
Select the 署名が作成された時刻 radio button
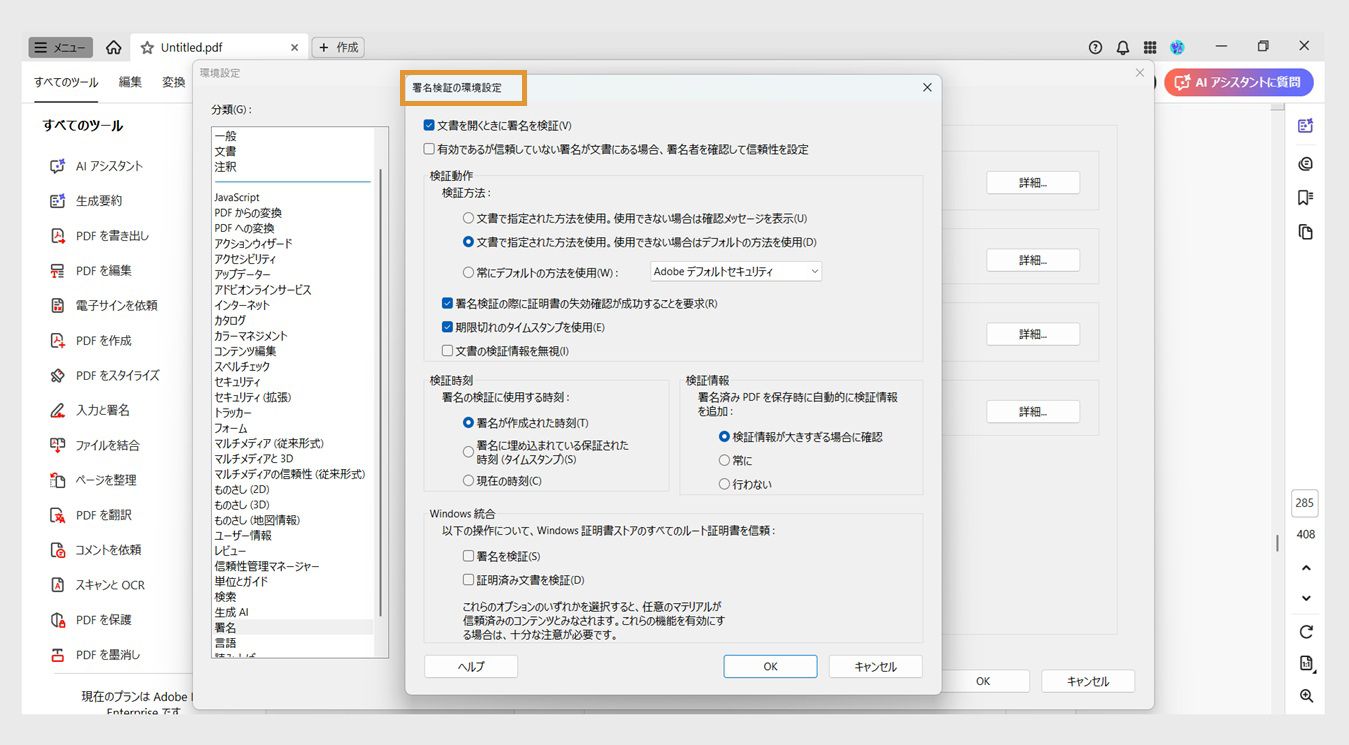click(467, 421)
